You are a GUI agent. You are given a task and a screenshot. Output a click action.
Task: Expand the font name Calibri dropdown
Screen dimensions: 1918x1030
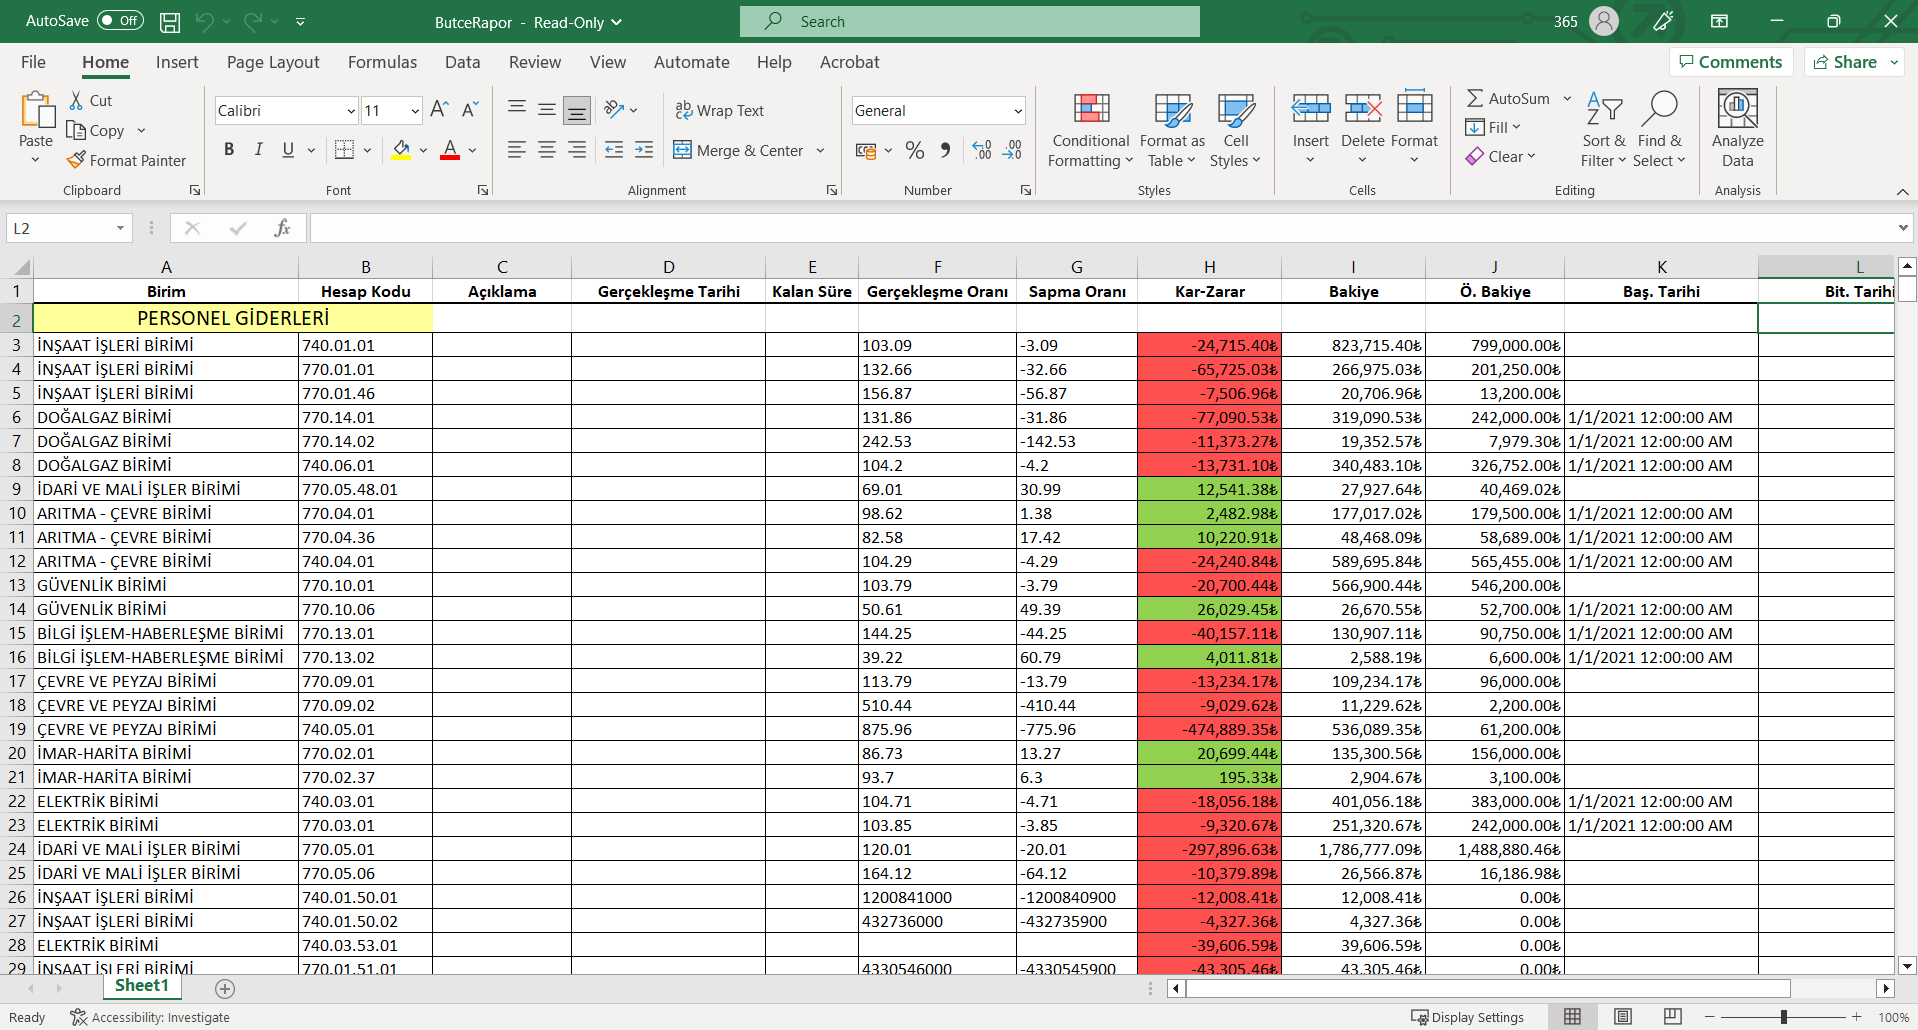point(350,111)
